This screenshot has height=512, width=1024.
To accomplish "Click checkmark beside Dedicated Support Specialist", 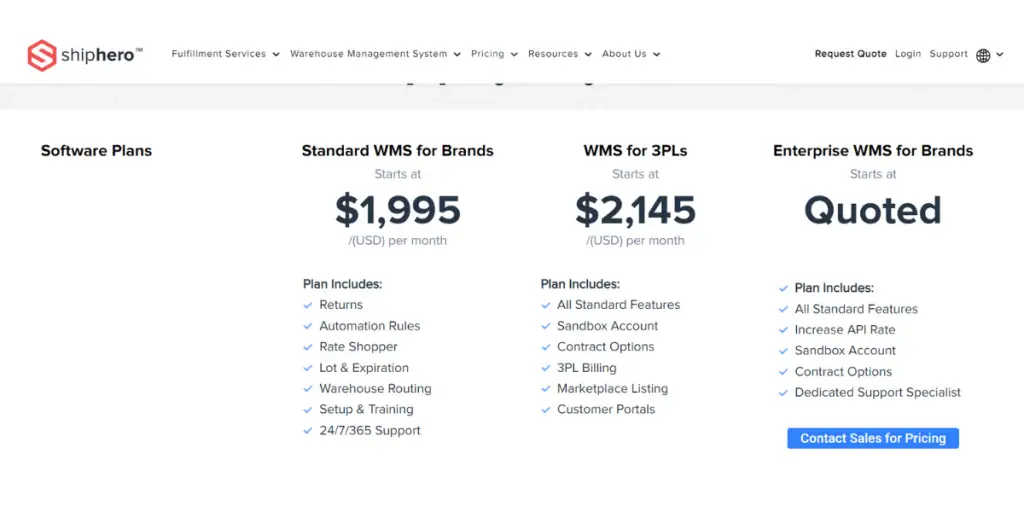I will 784,393.
